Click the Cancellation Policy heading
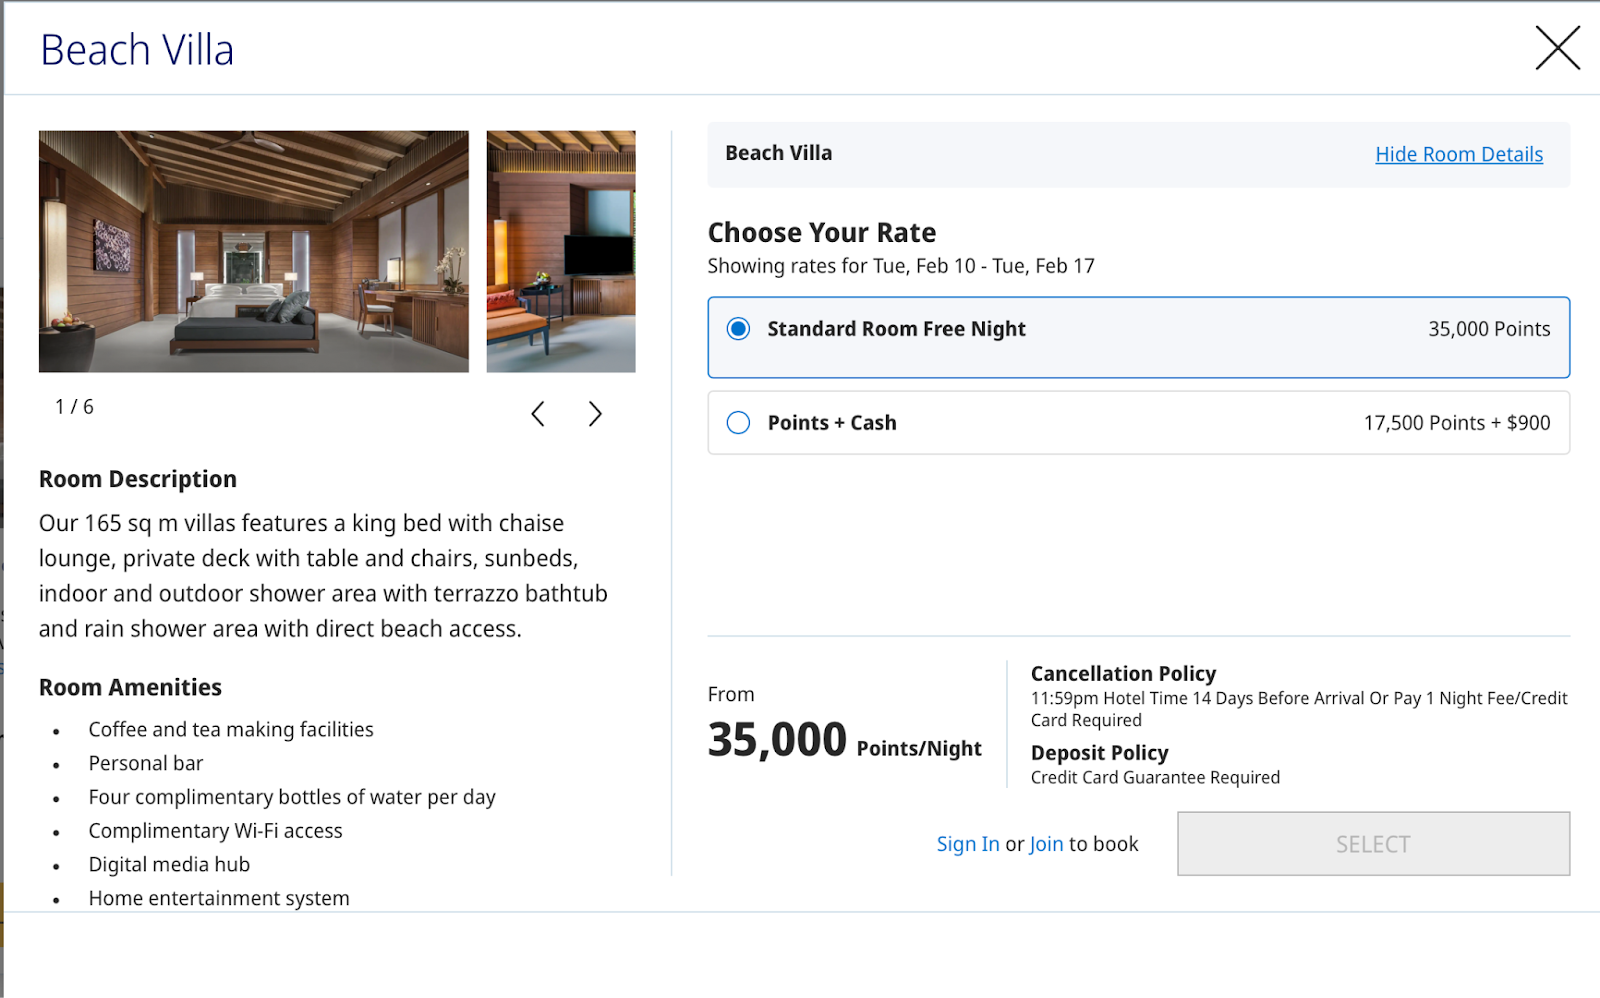 click(x=1123, y=674)
